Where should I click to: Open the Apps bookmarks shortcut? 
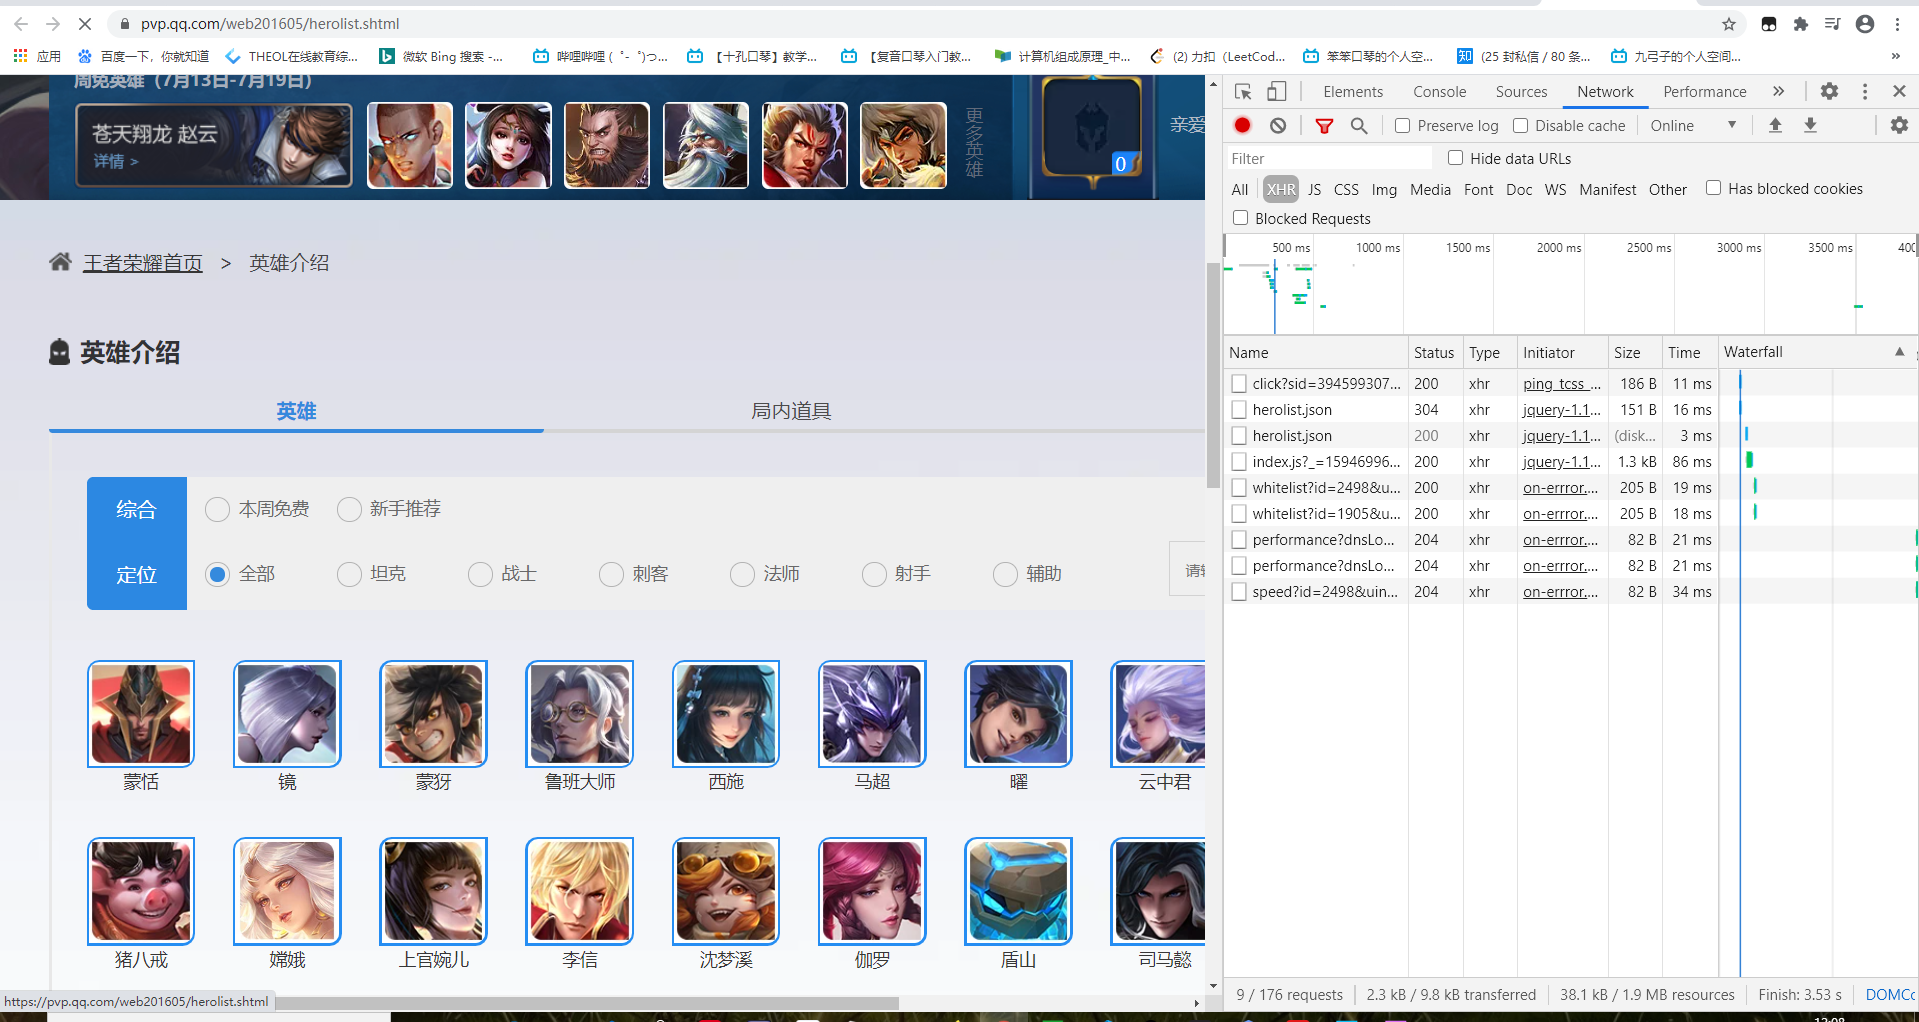coord(37,56)
